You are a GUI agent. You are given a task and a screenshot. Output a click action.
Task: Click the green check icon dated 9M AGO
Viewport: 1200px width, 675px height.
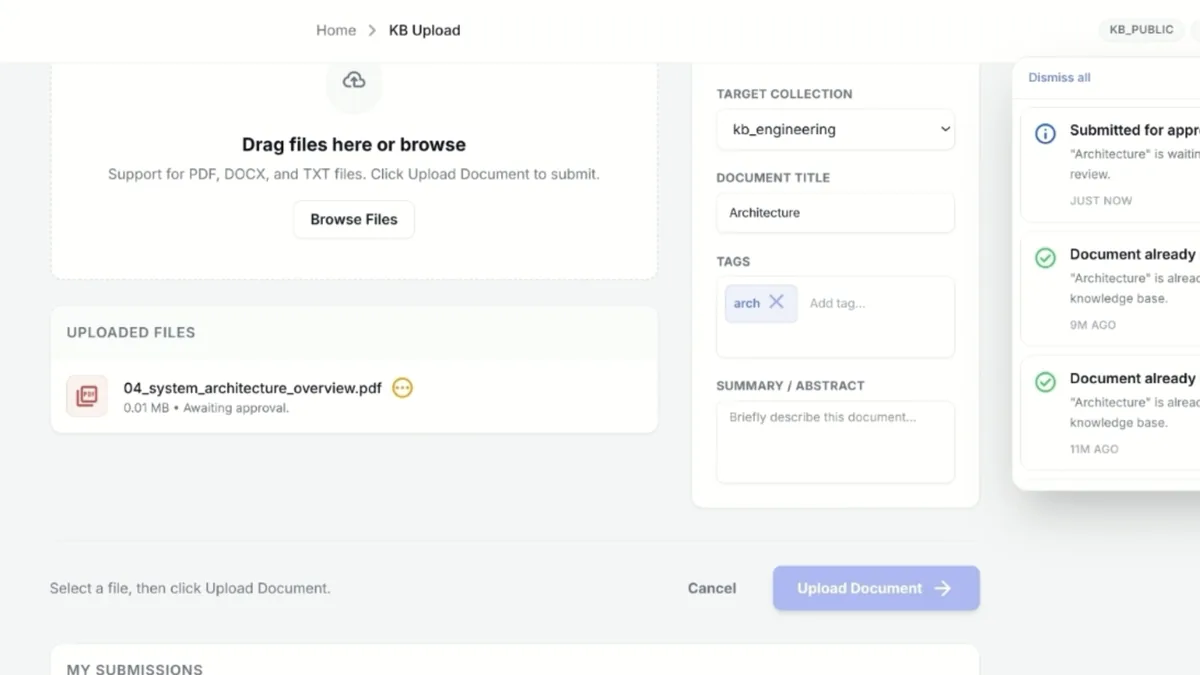coord(1045,258)
